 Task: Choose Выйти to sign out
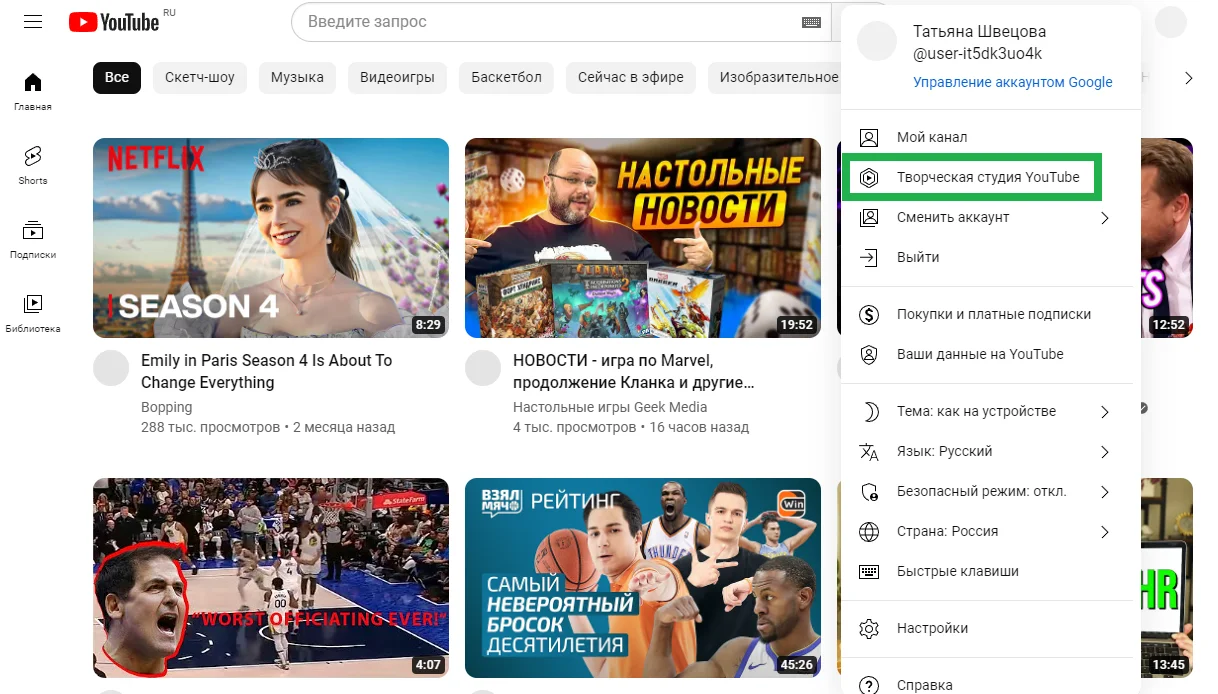[917, 257]
